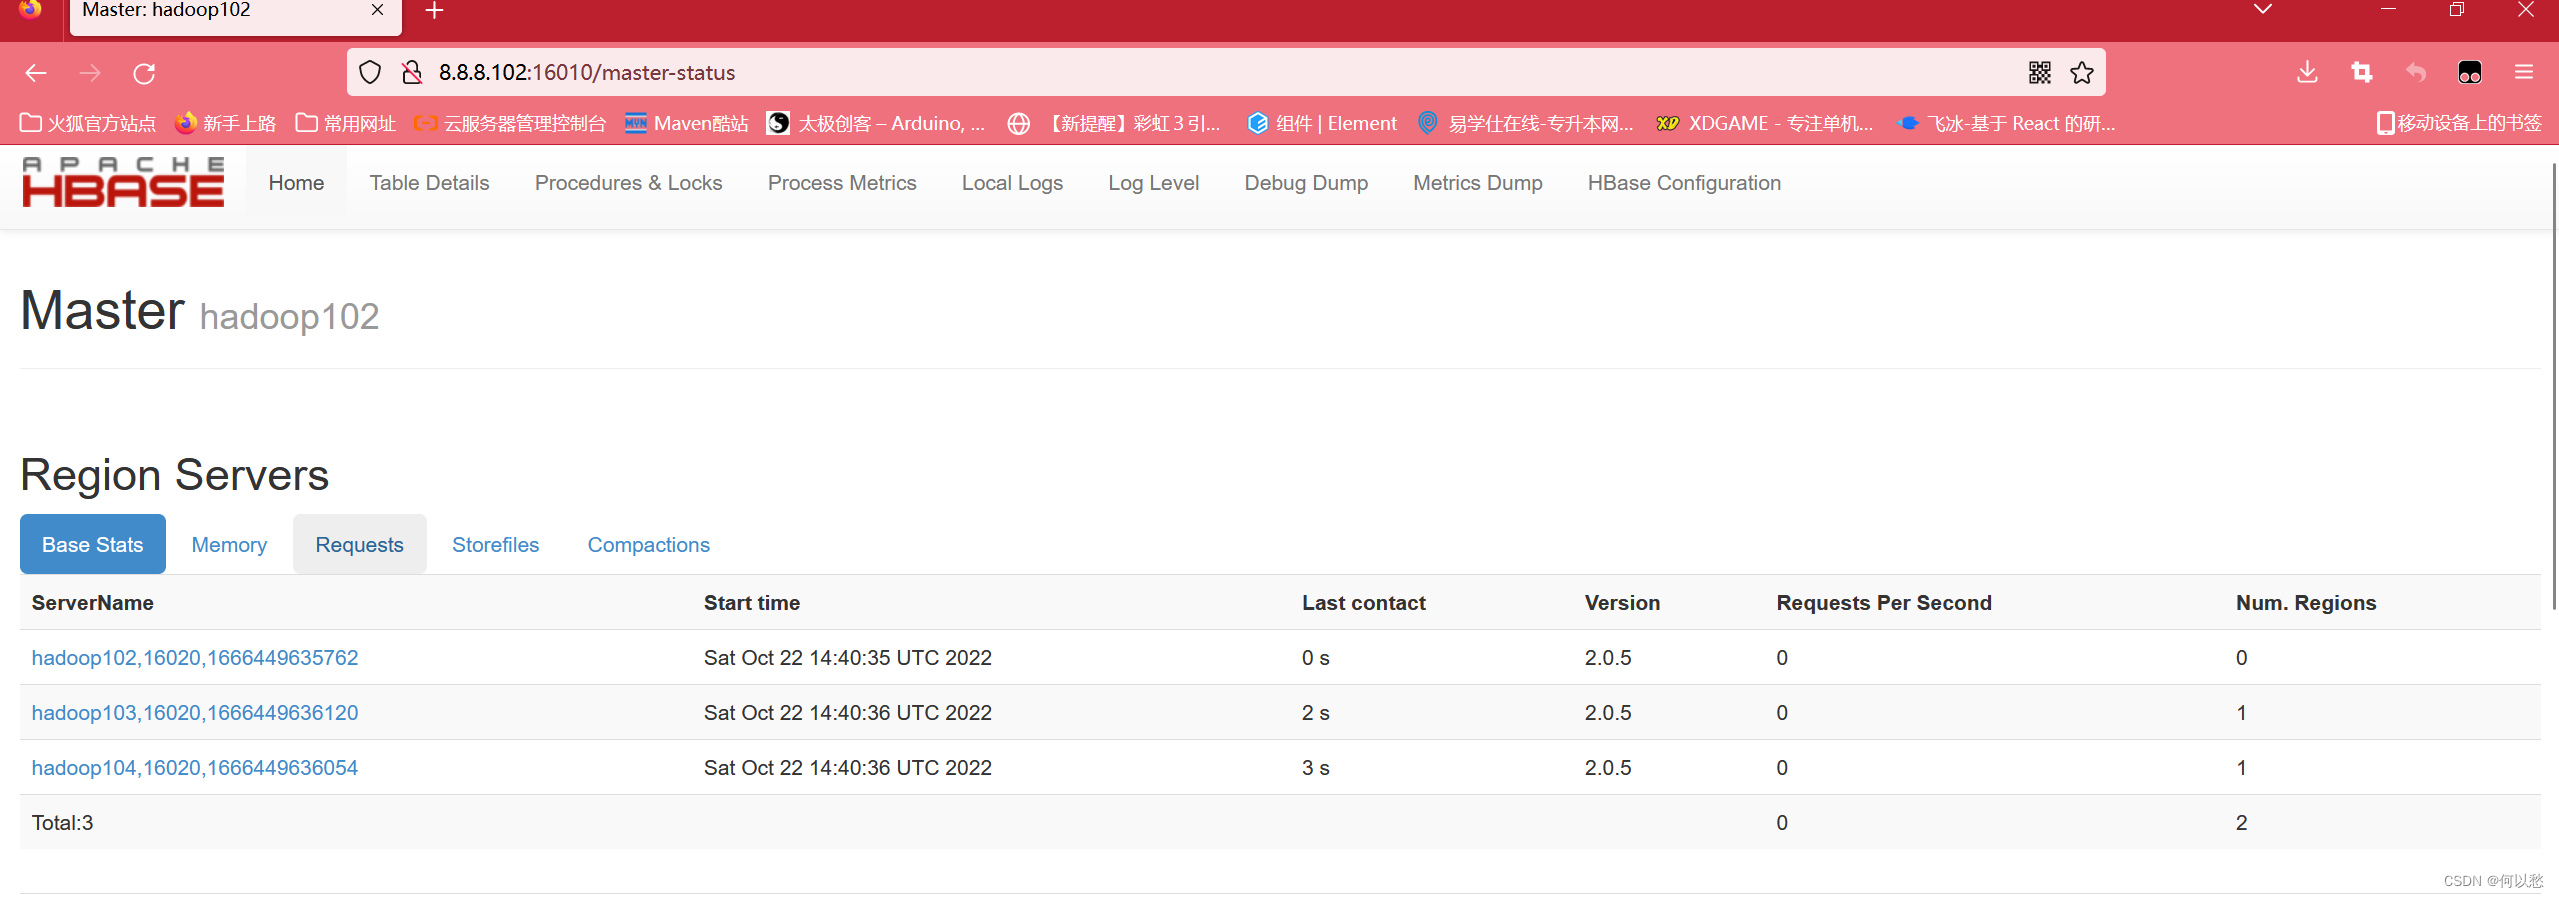This screenshot has height=897, width=2559.
Task: Click the '3 s' last contact value
Action: (x=1315, y=768)
